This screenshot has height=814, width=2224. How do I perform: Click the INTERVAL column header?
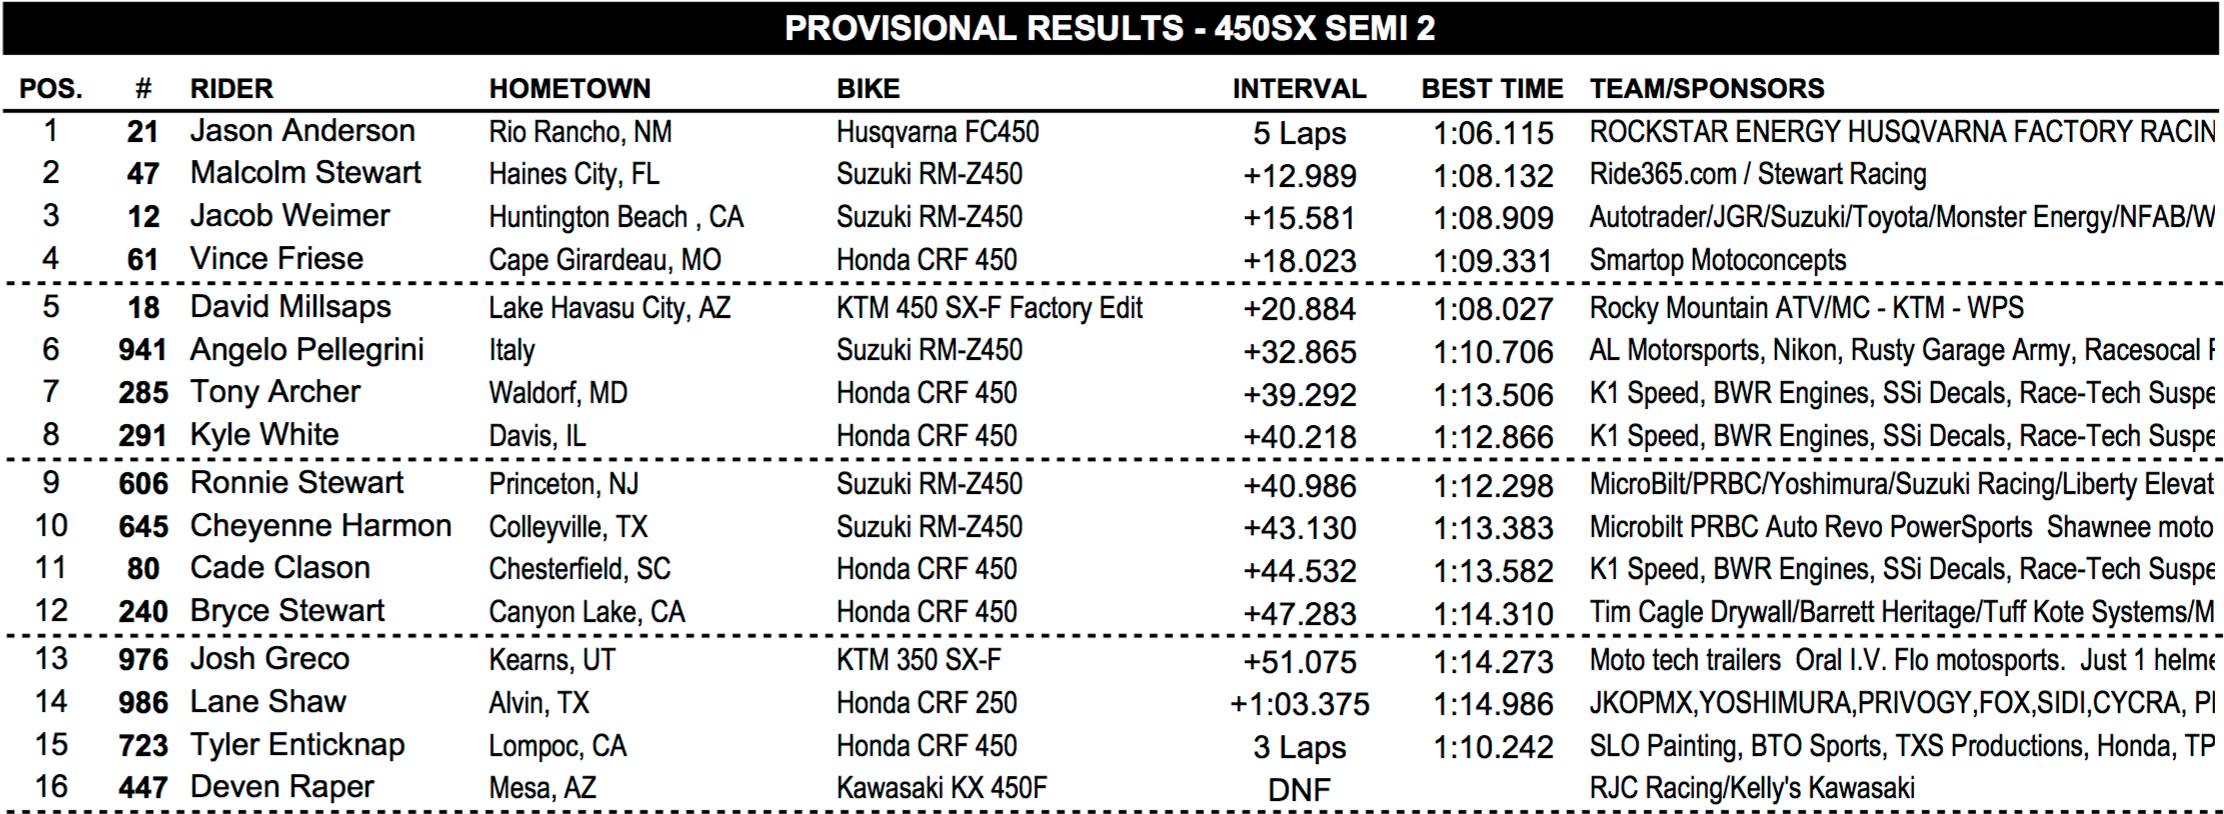1299,88
